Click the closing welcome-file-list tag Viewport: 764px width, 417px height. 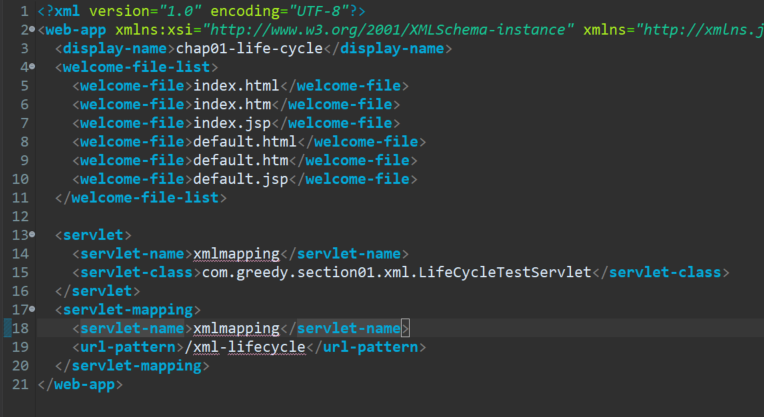(141, 198)
